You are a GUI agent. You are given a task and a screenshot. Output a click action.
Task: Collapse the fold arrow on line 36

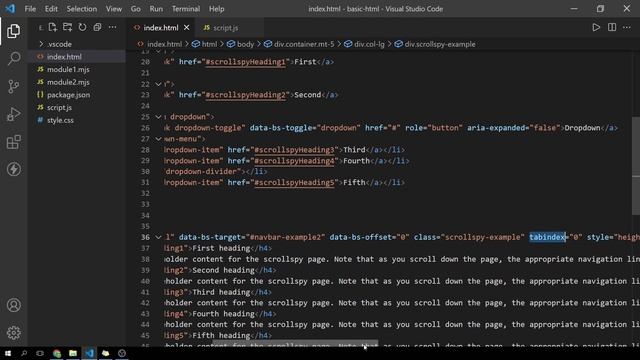158,237
